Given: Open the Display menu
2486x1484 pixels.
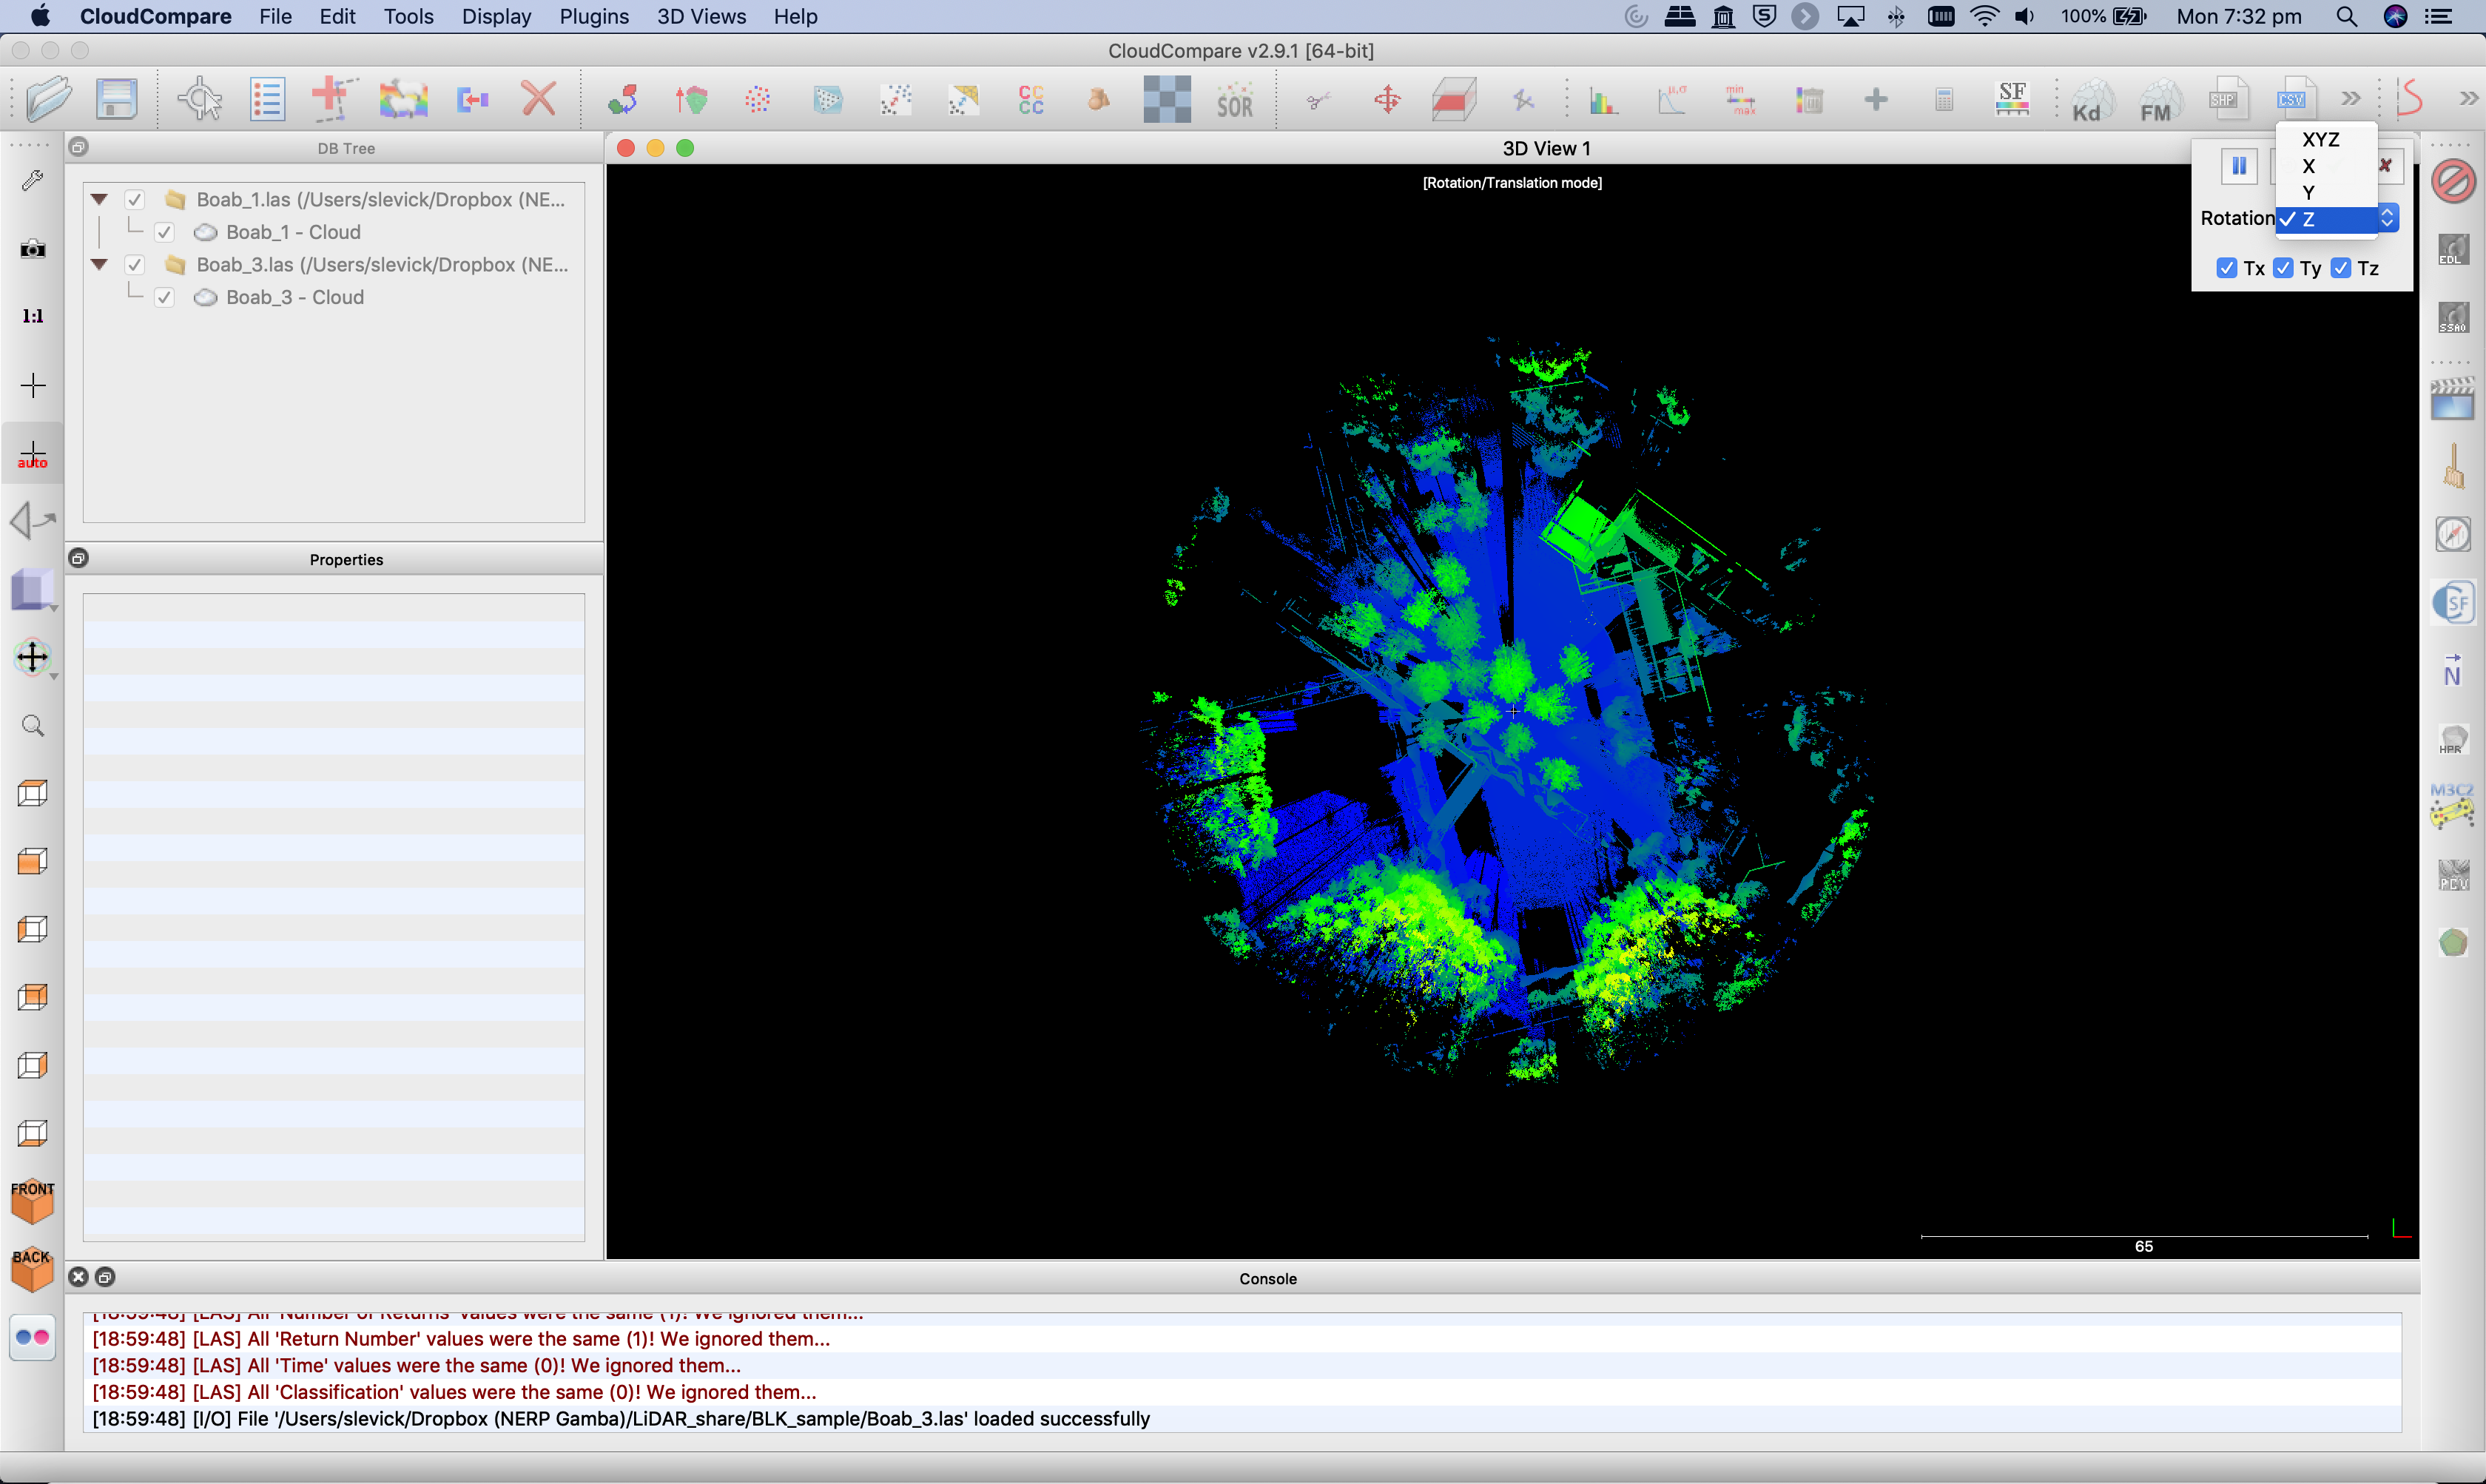Looking at the screenshot, I should [x=496, y=16].
